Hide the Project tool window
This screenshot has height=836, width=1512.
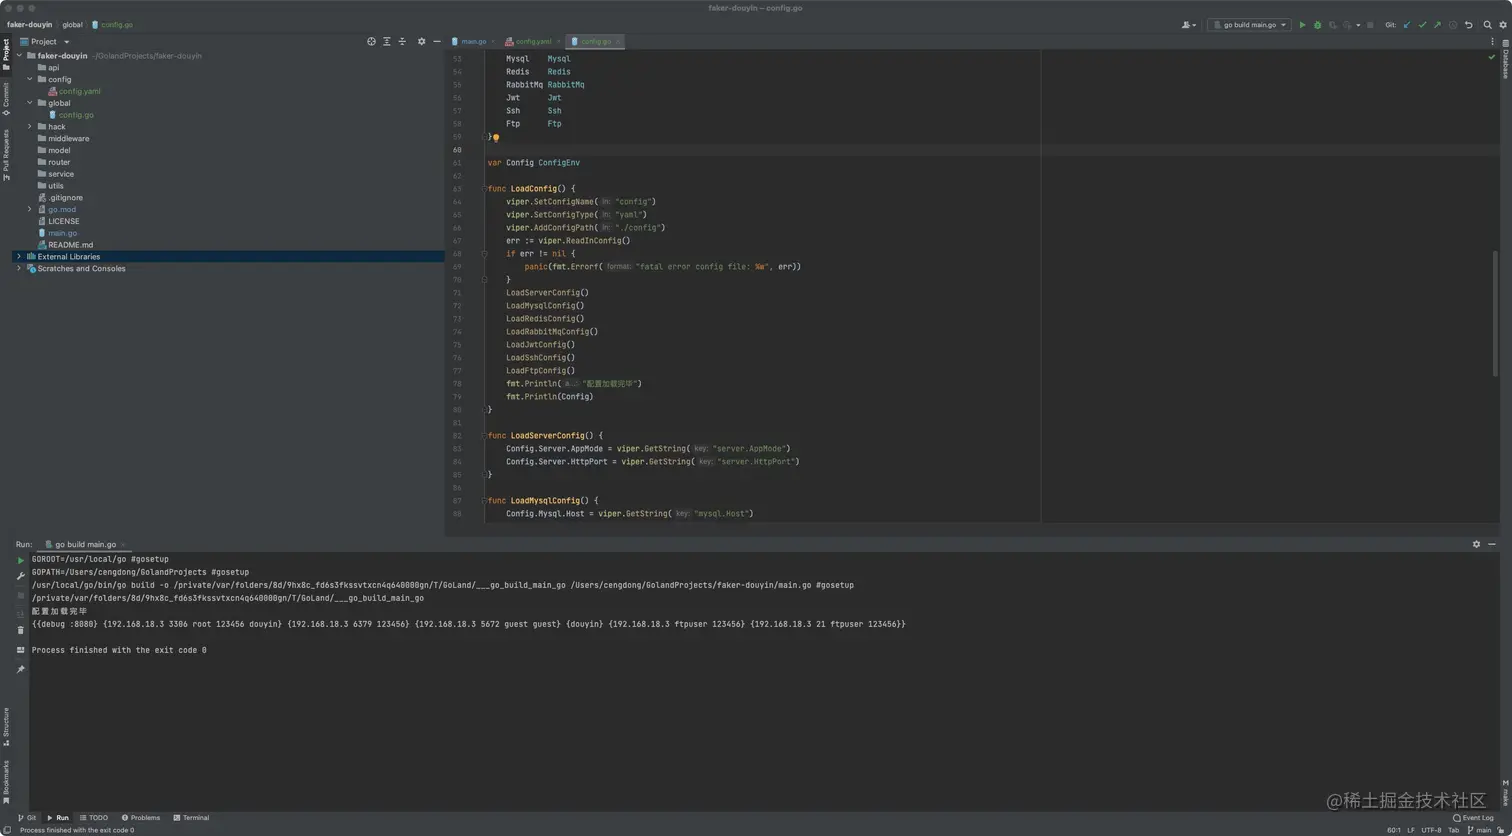436,41
